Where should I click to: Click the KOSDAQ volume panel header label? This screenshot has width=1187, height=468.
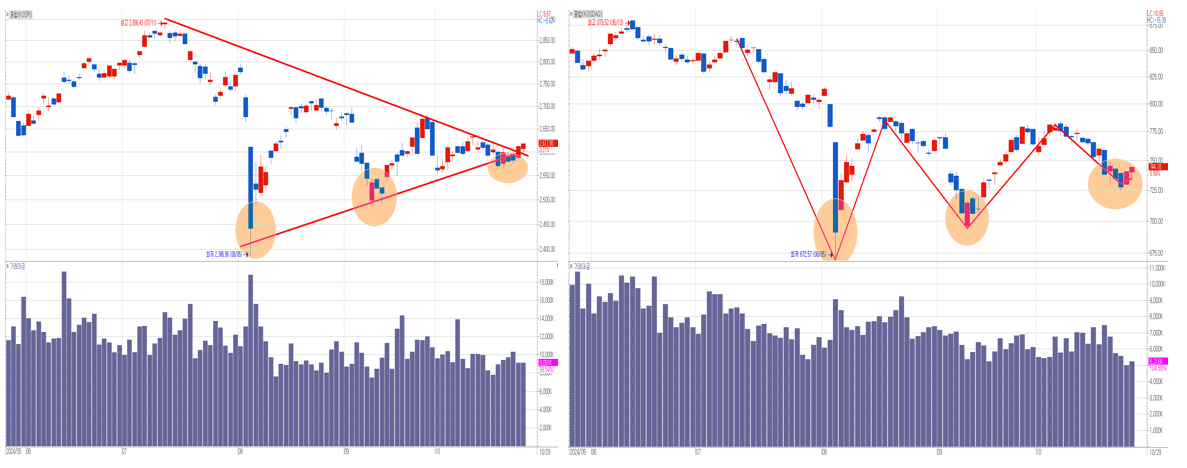pyautogui.click(x=580, y=267)
